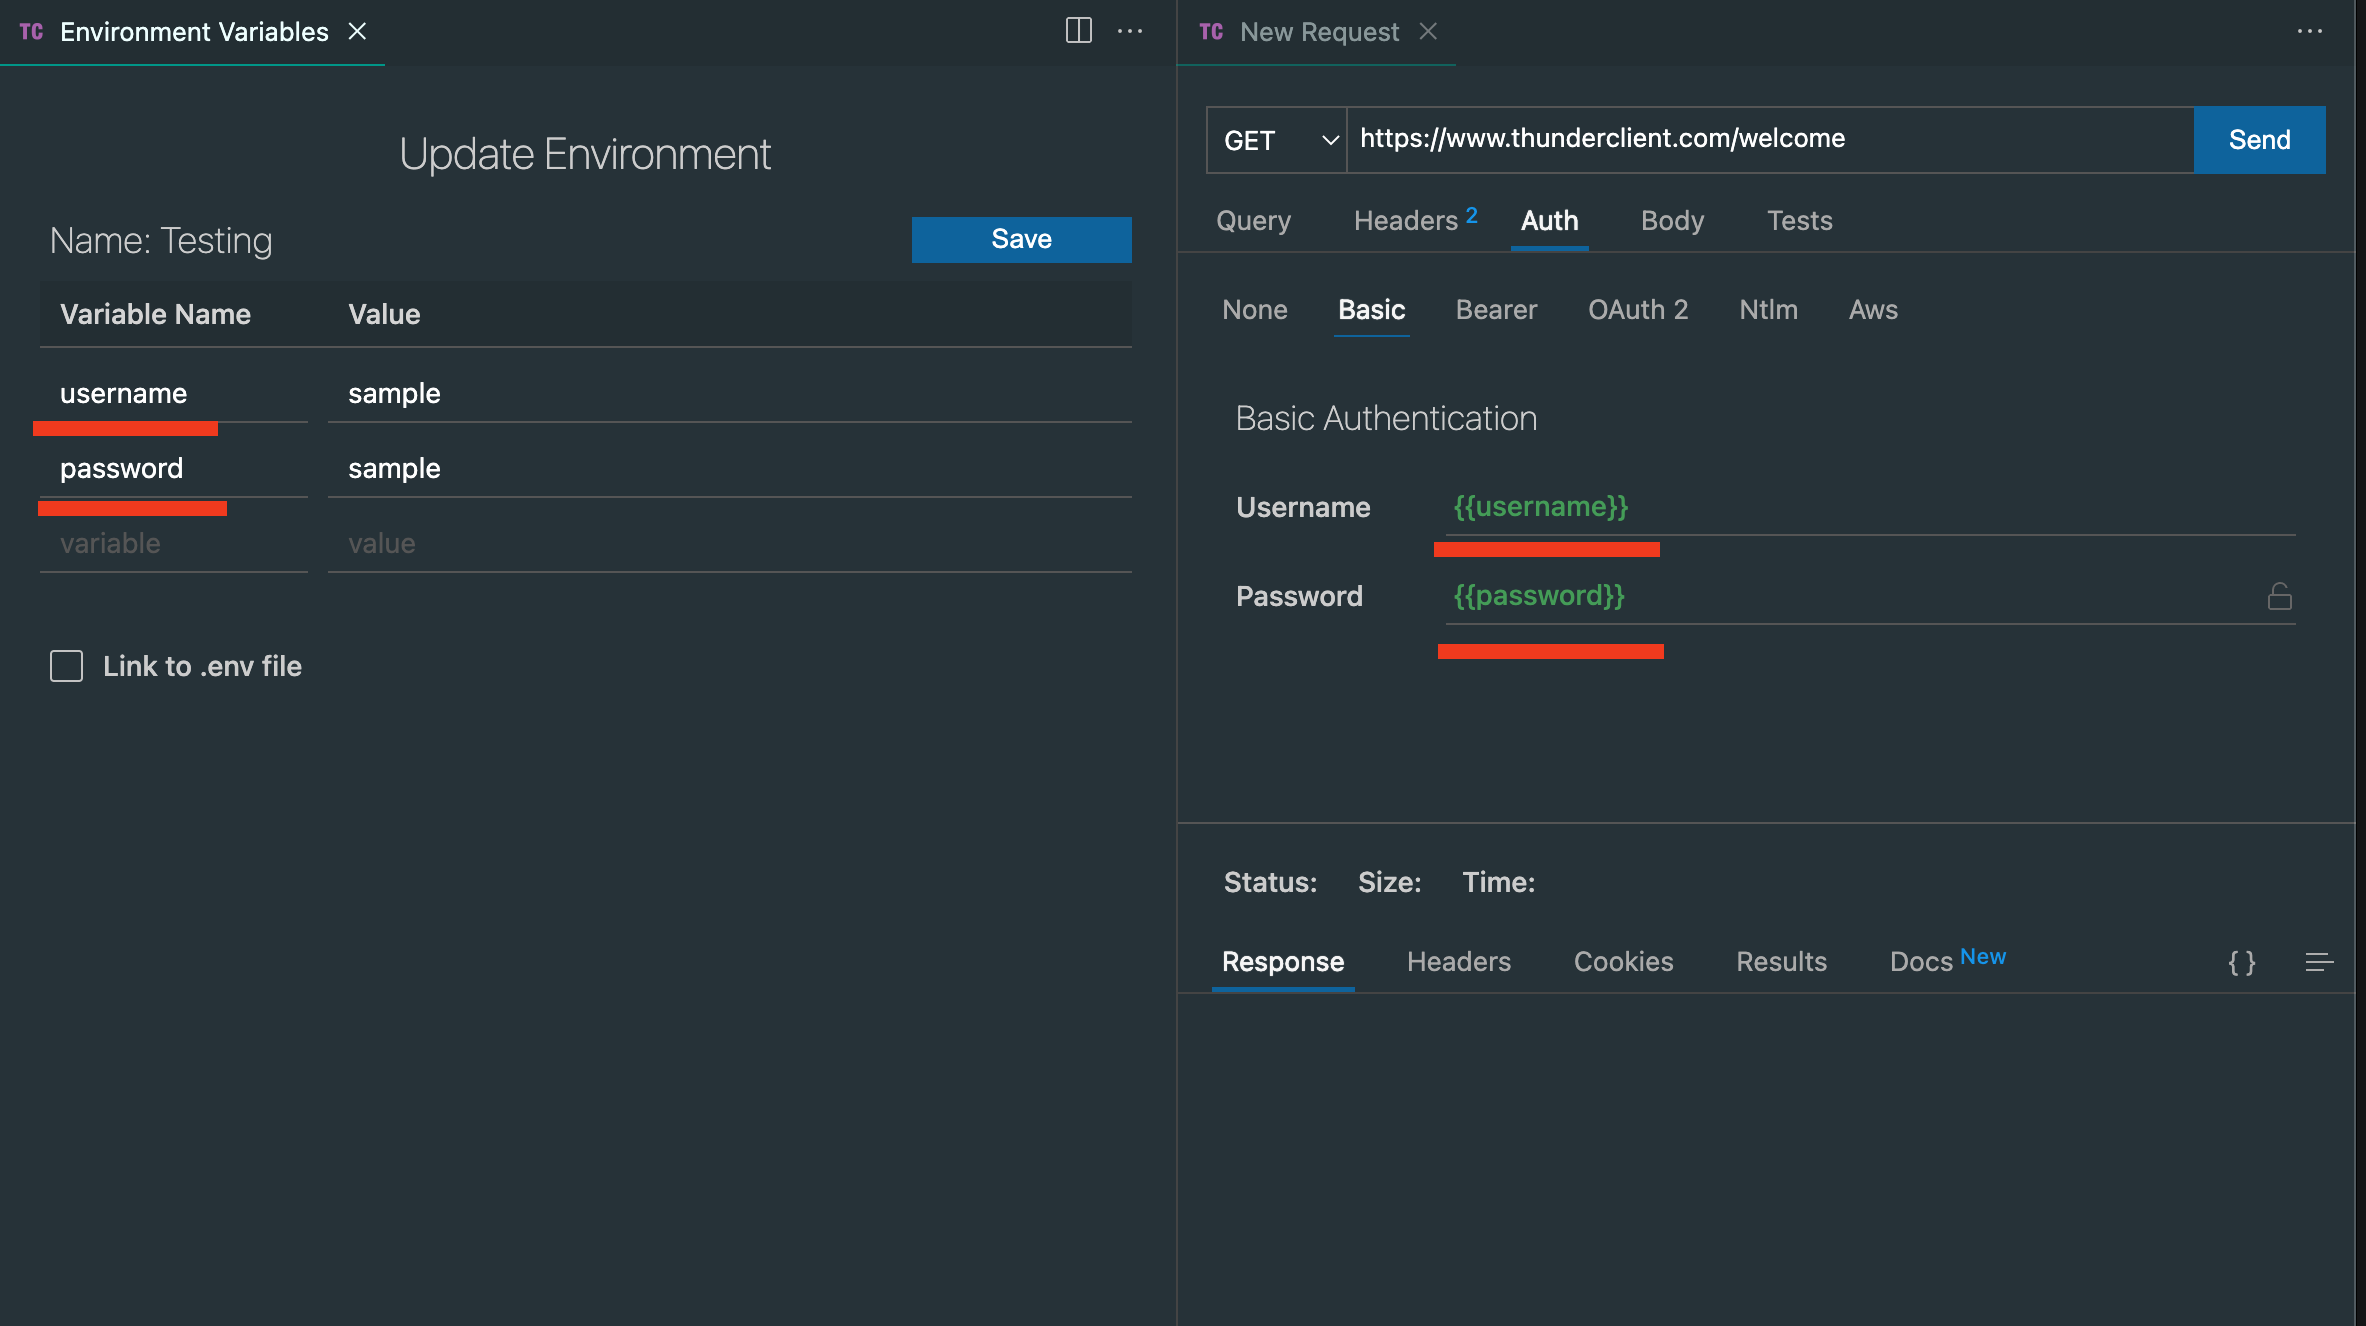Enable Link to .env file checkbox
2366x1326 pixels.
[67, 666]
